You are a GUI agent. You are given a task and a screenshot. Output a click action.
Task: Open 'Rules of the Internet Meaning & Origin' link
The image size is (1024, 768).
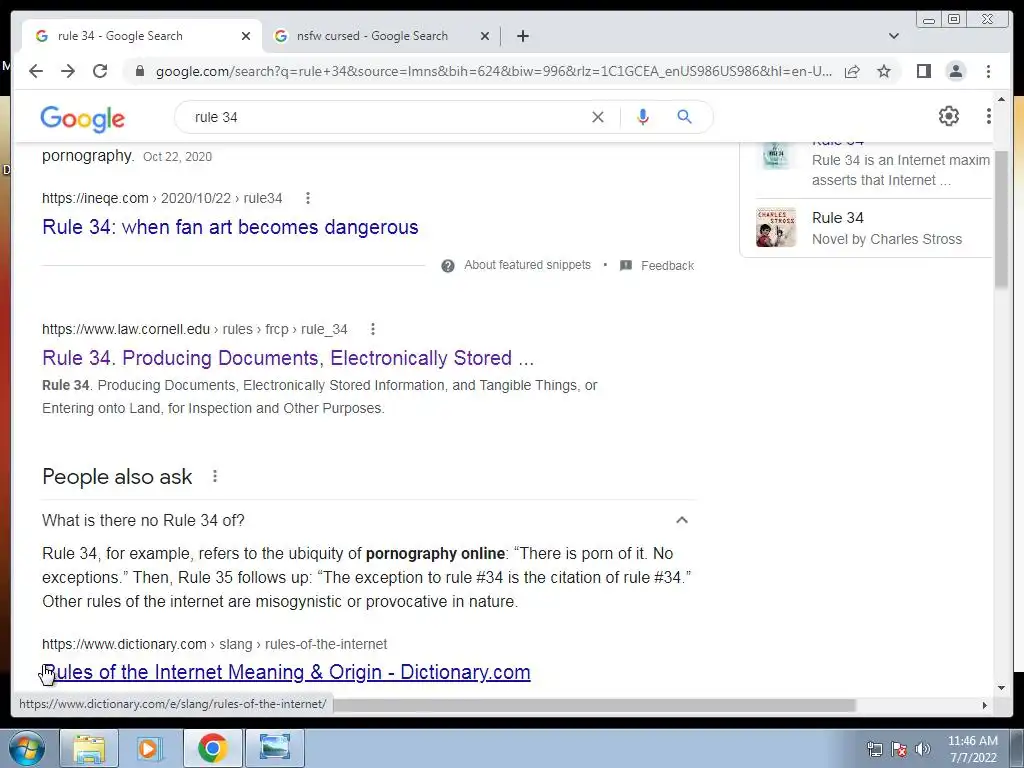[286, 672]
